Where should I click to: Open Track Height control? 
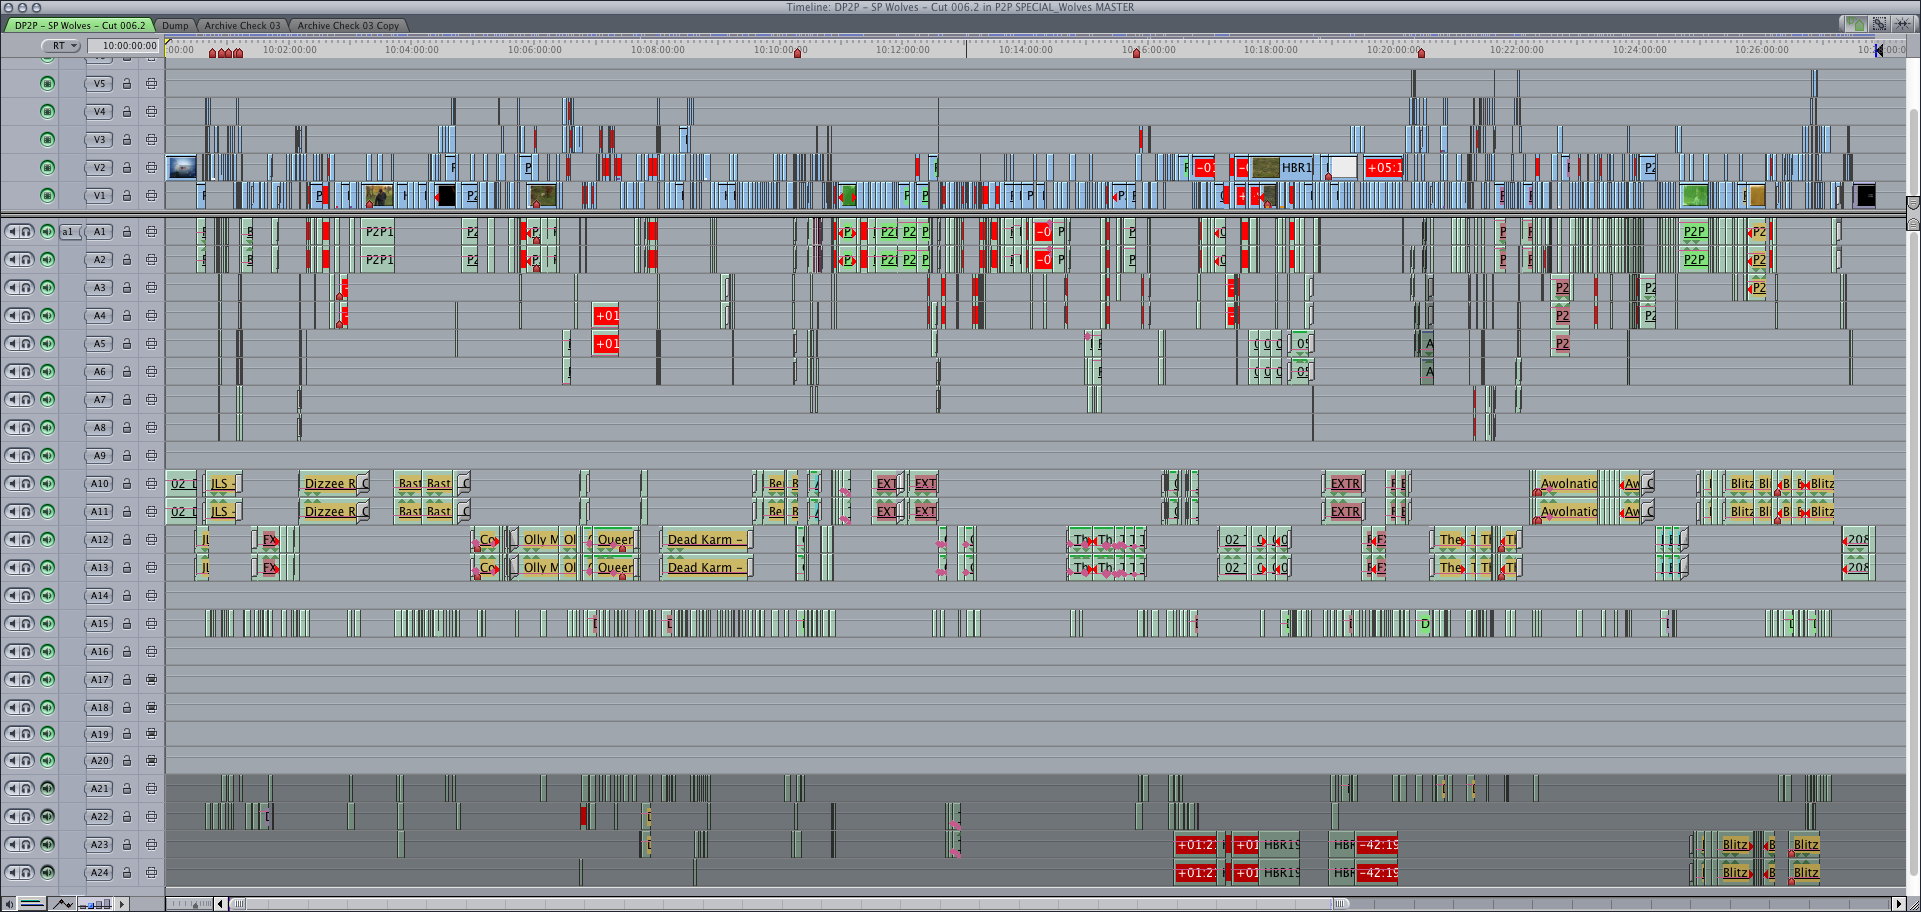click(96, 904)
